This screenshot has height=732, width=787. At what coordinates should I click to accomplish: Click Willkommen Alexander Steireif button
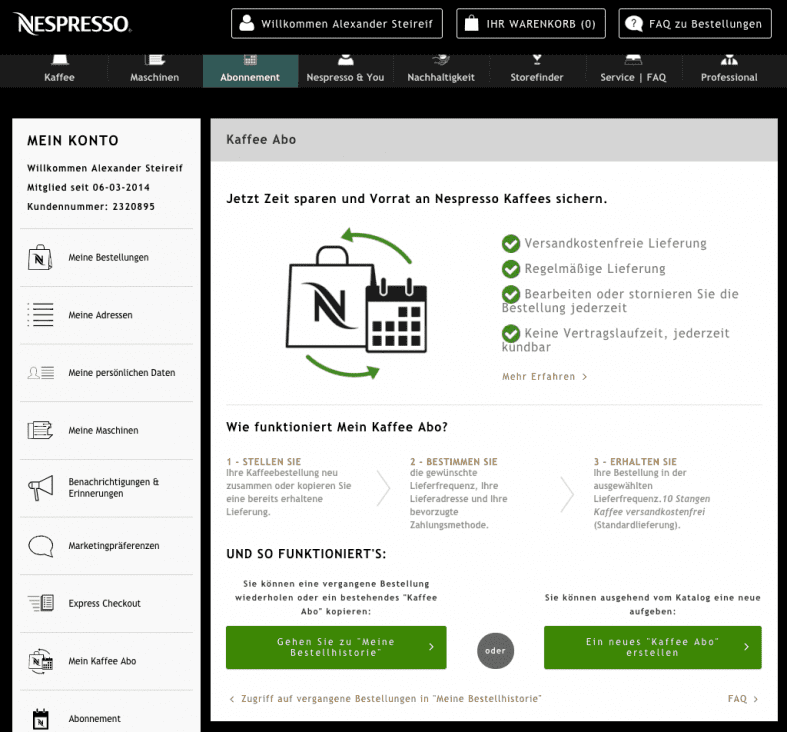tap(337, 23)
